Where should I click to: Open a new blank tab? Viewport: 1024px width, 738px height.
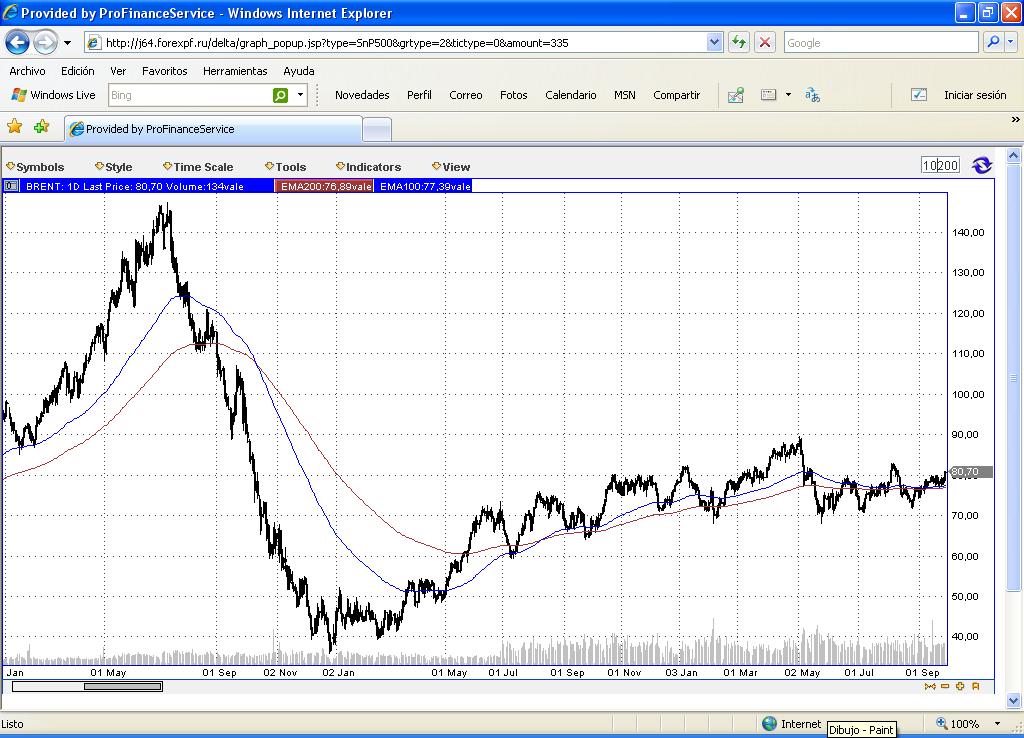click(x=377, y=130)
